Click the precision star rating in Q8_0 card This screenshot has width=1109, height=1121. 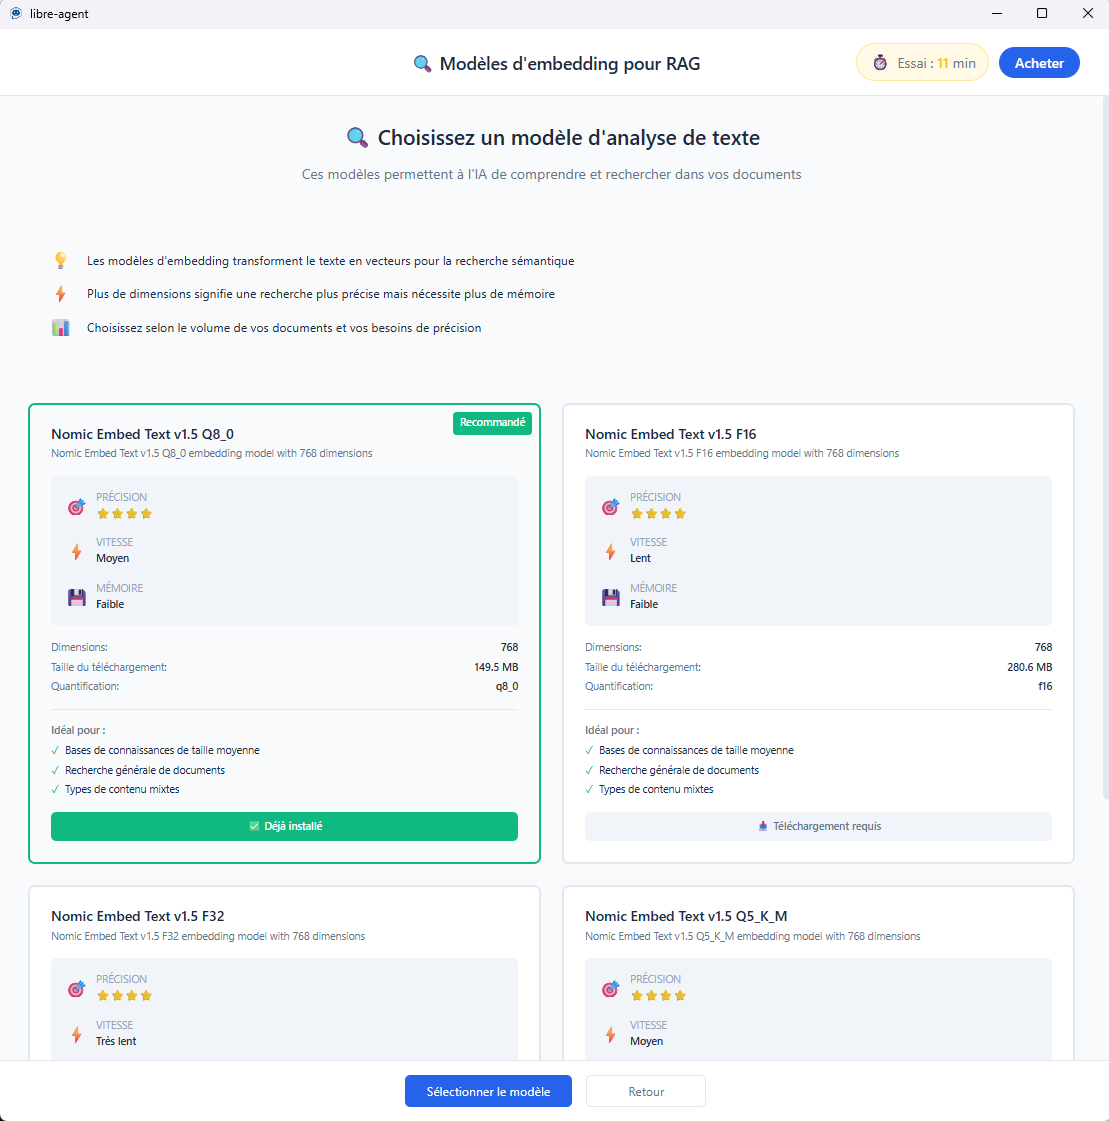(x=124, y=514)
